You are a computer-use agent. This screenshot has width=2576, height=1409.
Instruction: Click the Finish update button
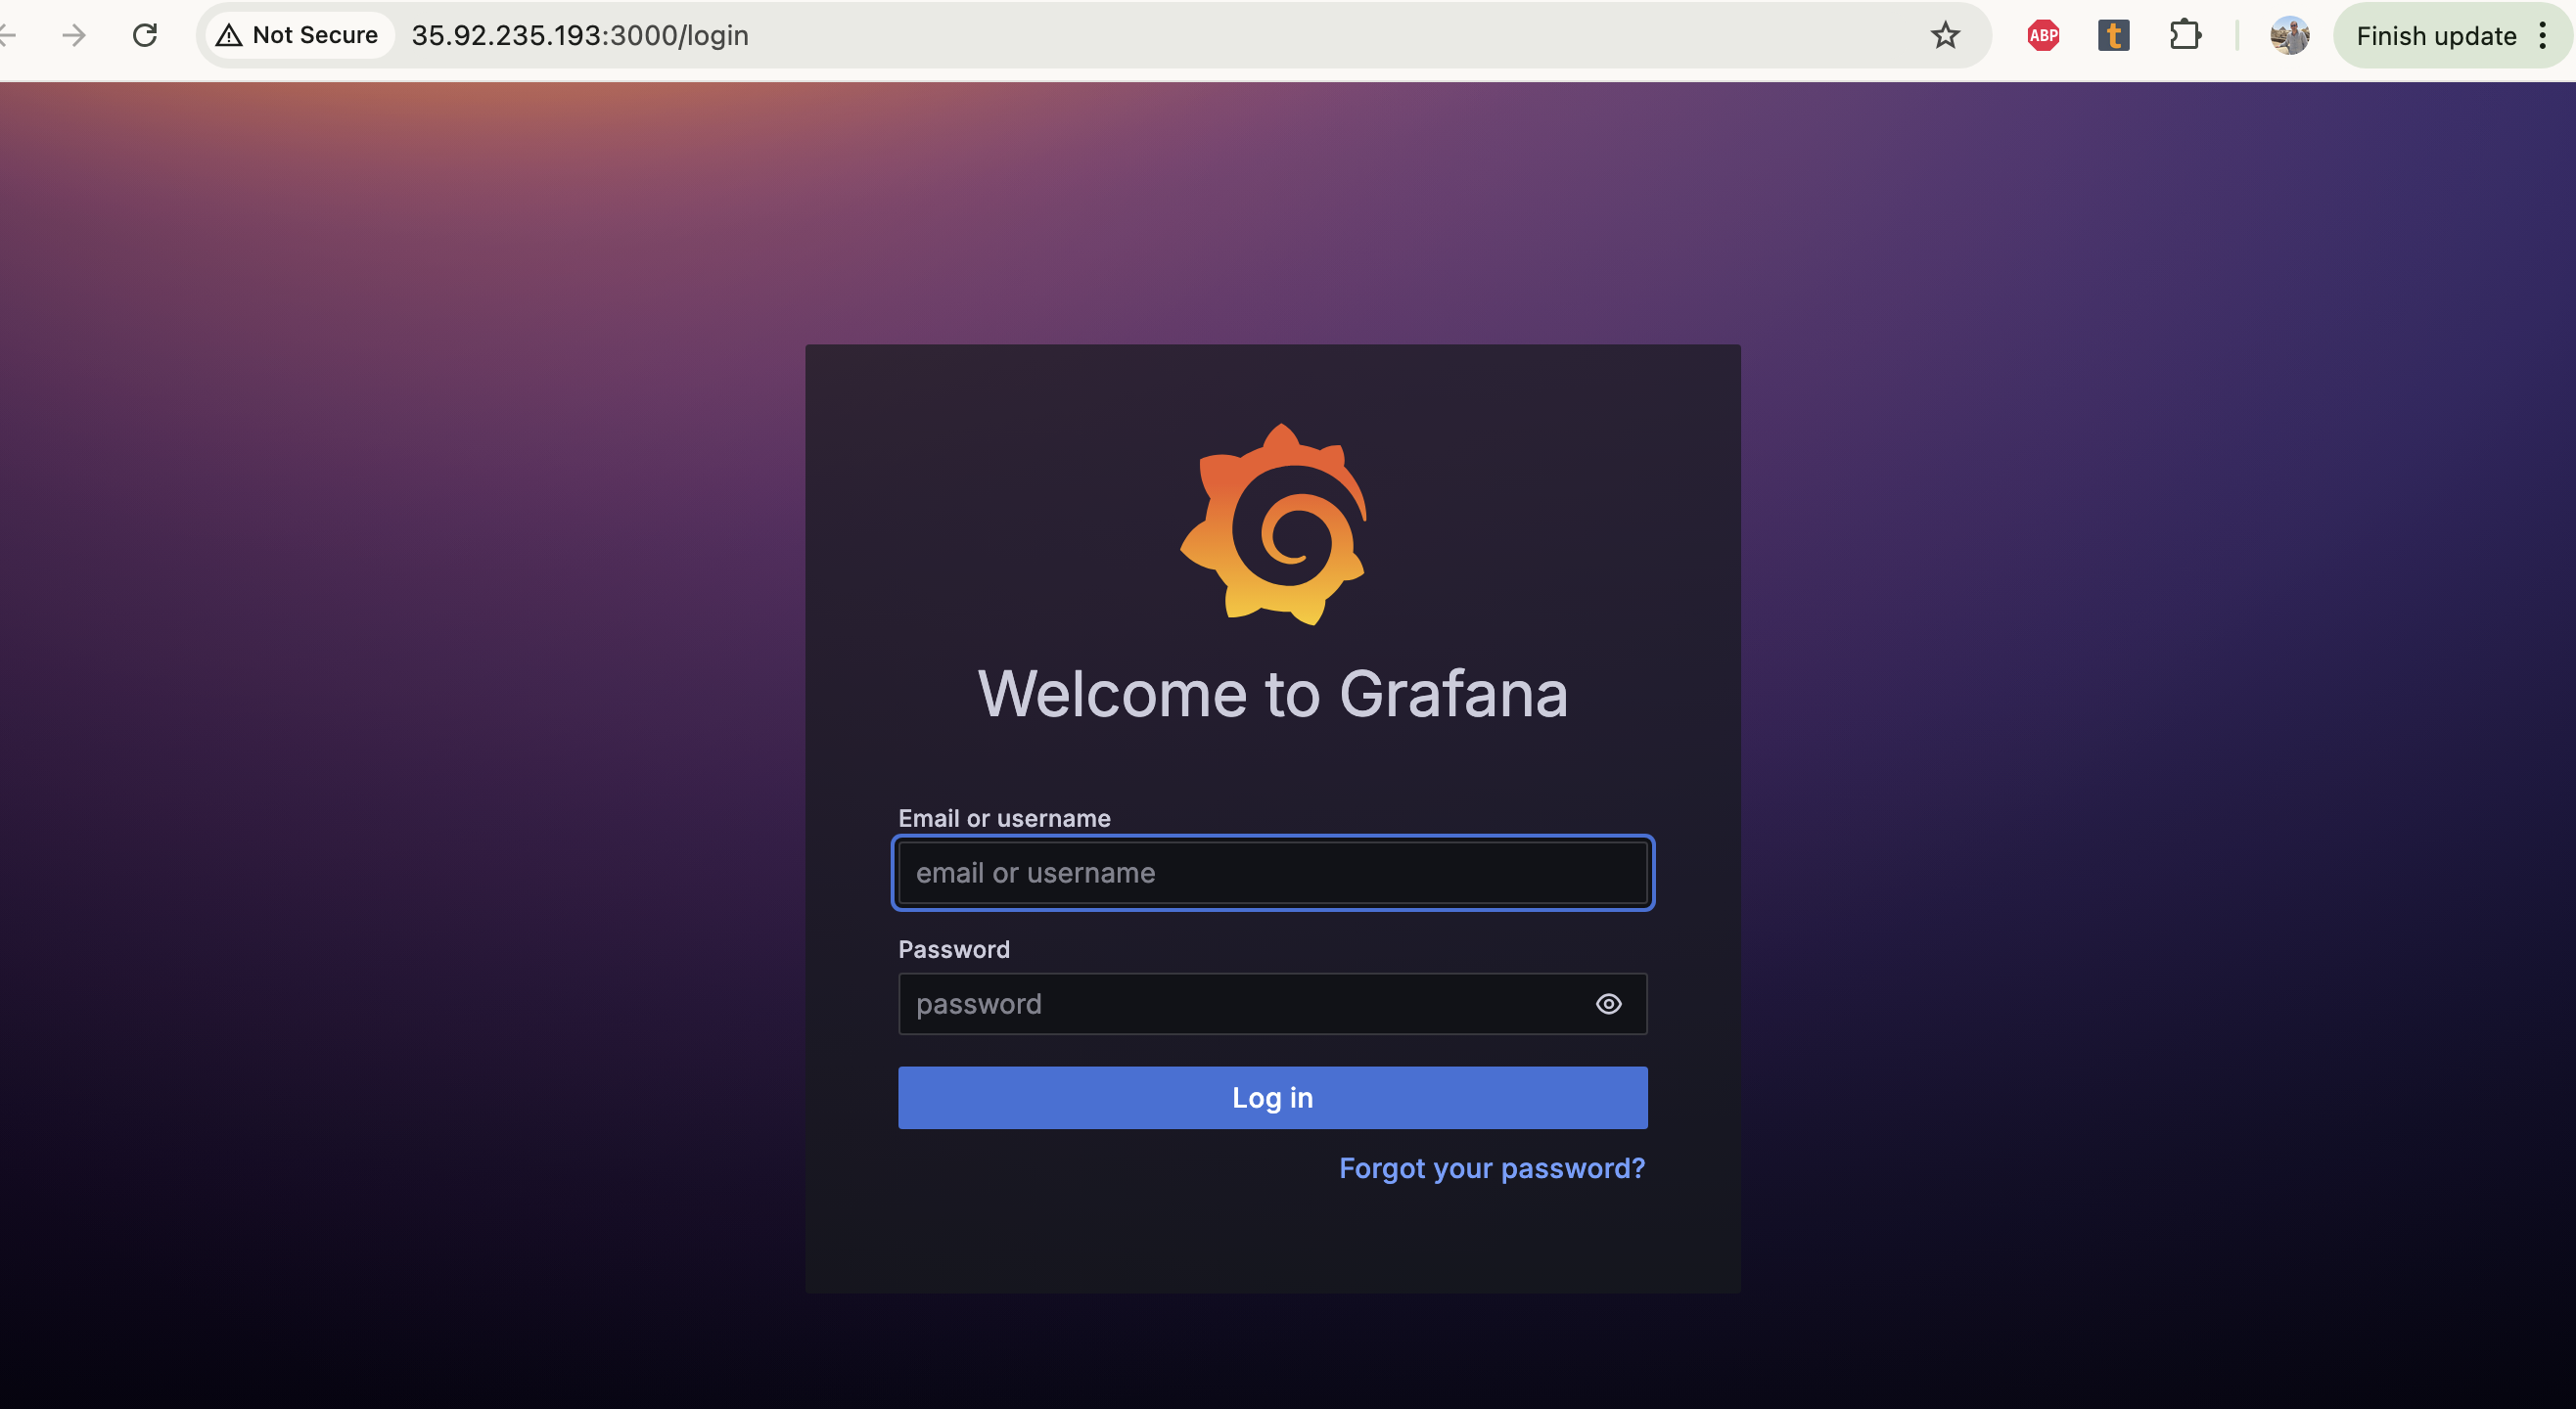[2435, 36]
